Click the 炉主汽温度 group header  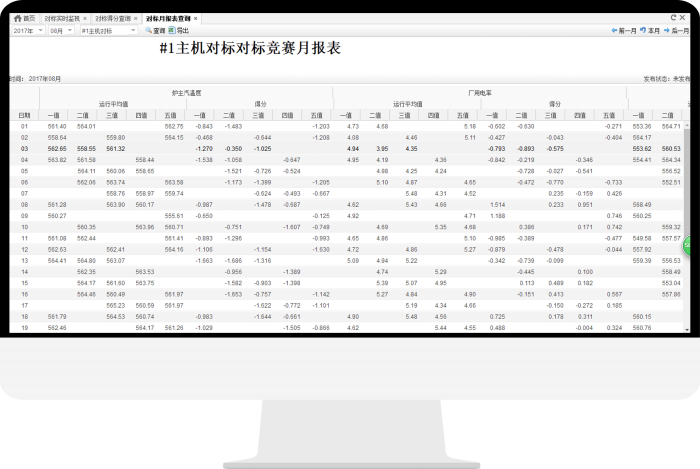(186, 92)
